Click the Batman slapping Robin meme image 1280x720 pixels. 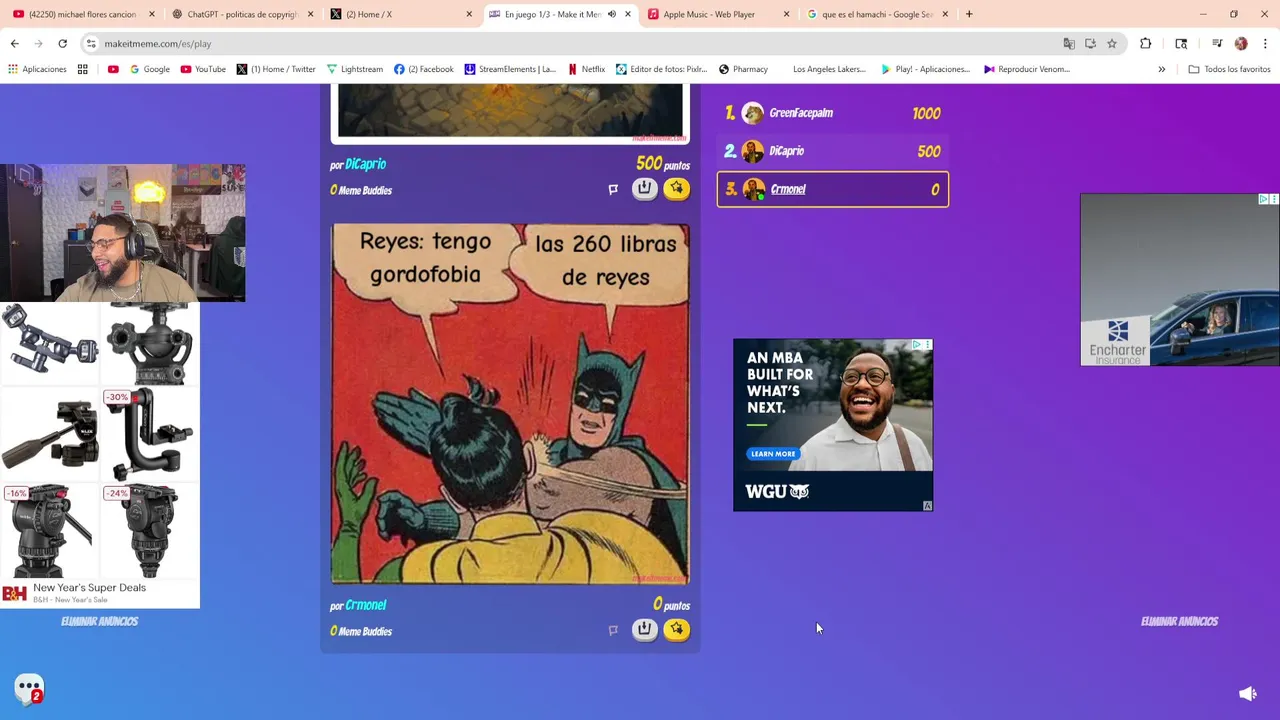coord(510,404)
